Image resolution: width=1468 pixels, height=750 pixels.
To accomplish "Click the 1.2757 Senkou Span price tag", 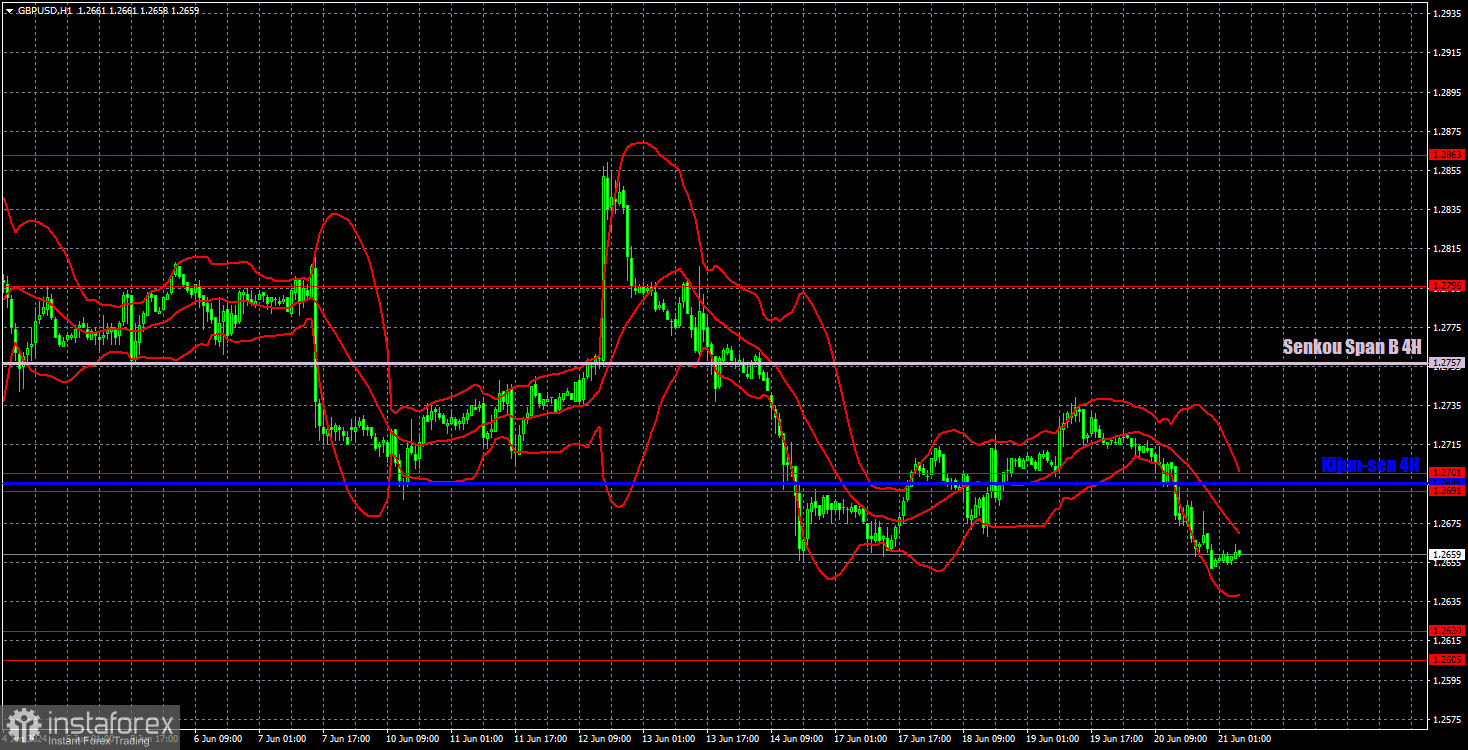I will coord(1448,362).
